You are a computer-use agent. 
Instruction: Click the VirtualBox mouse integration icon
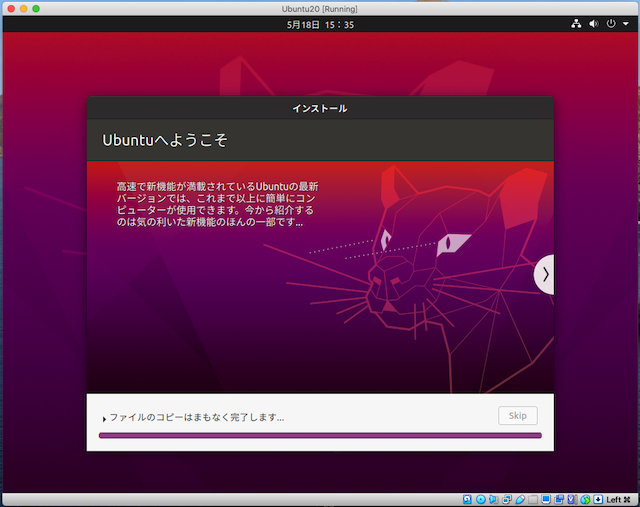[585, 499]
